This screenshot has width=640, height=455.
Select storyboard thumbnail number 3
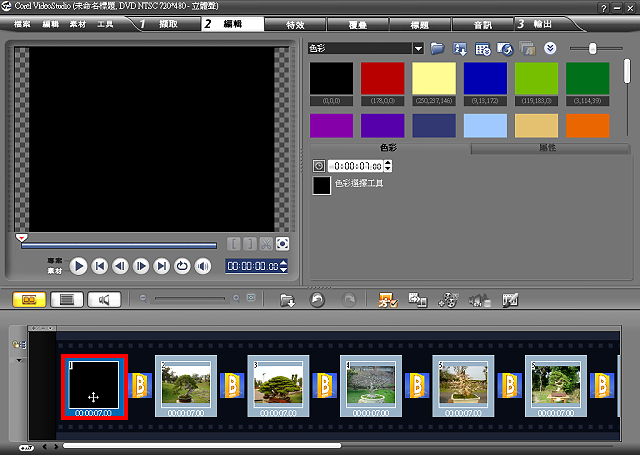point(278,386)
